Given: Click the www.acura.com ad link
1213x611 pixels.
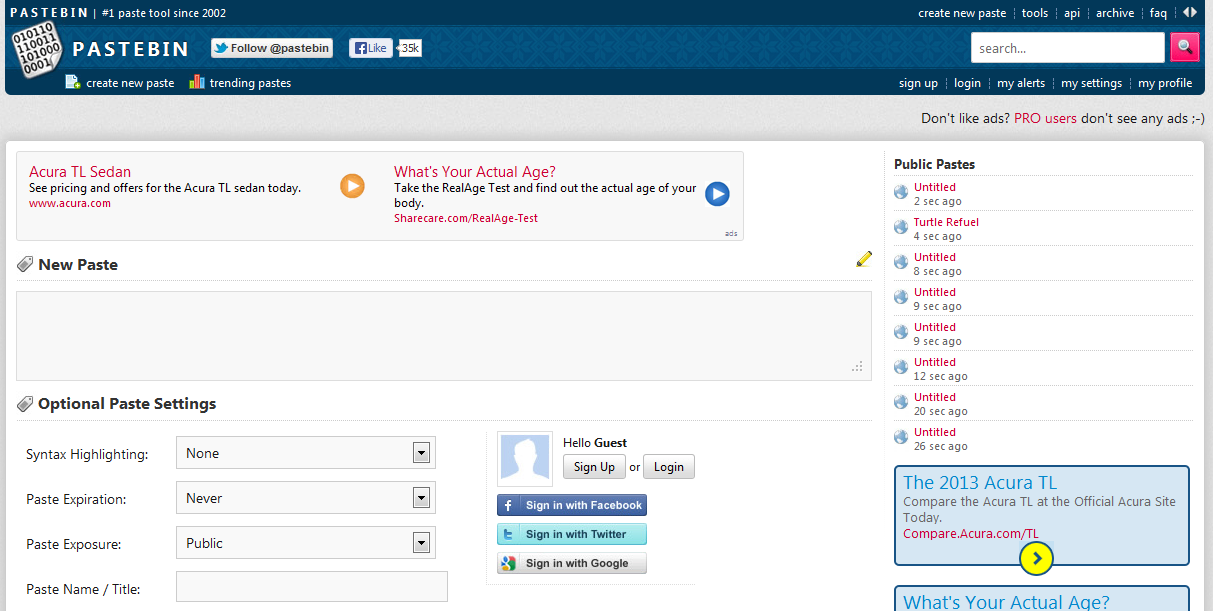Looking at the screenshot, I should pyautogui.click(x=70, y=203).
